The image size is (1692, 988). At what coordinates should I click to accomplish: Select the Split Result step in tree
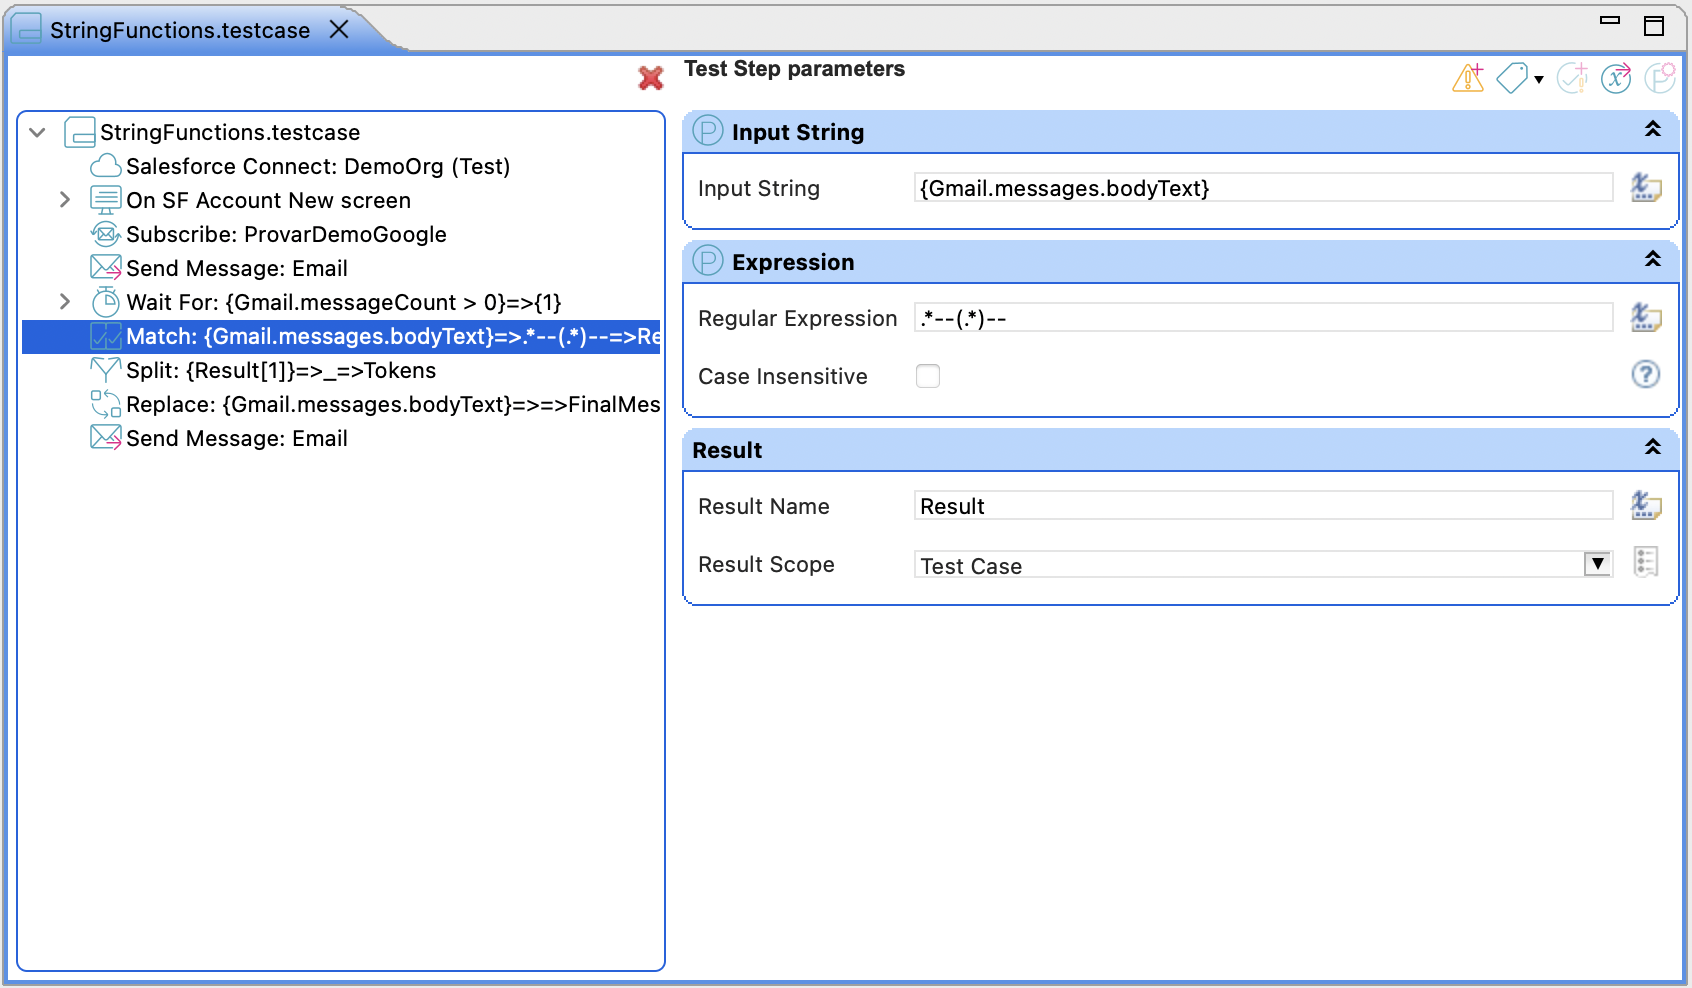[x=280, y=371]
